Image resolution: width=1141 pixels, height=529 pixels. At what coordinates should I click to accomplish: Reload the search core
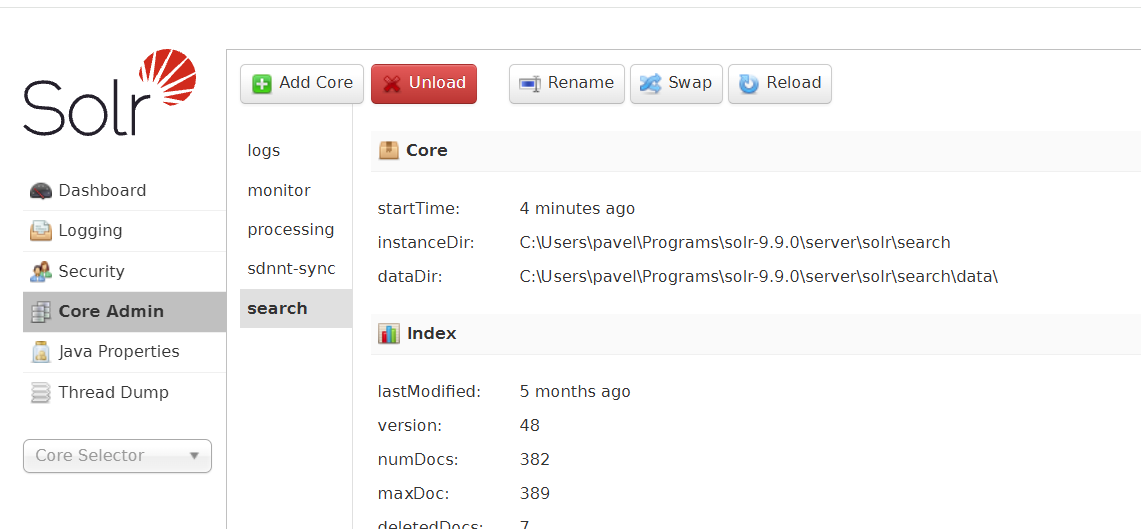[x=779, y=84]
